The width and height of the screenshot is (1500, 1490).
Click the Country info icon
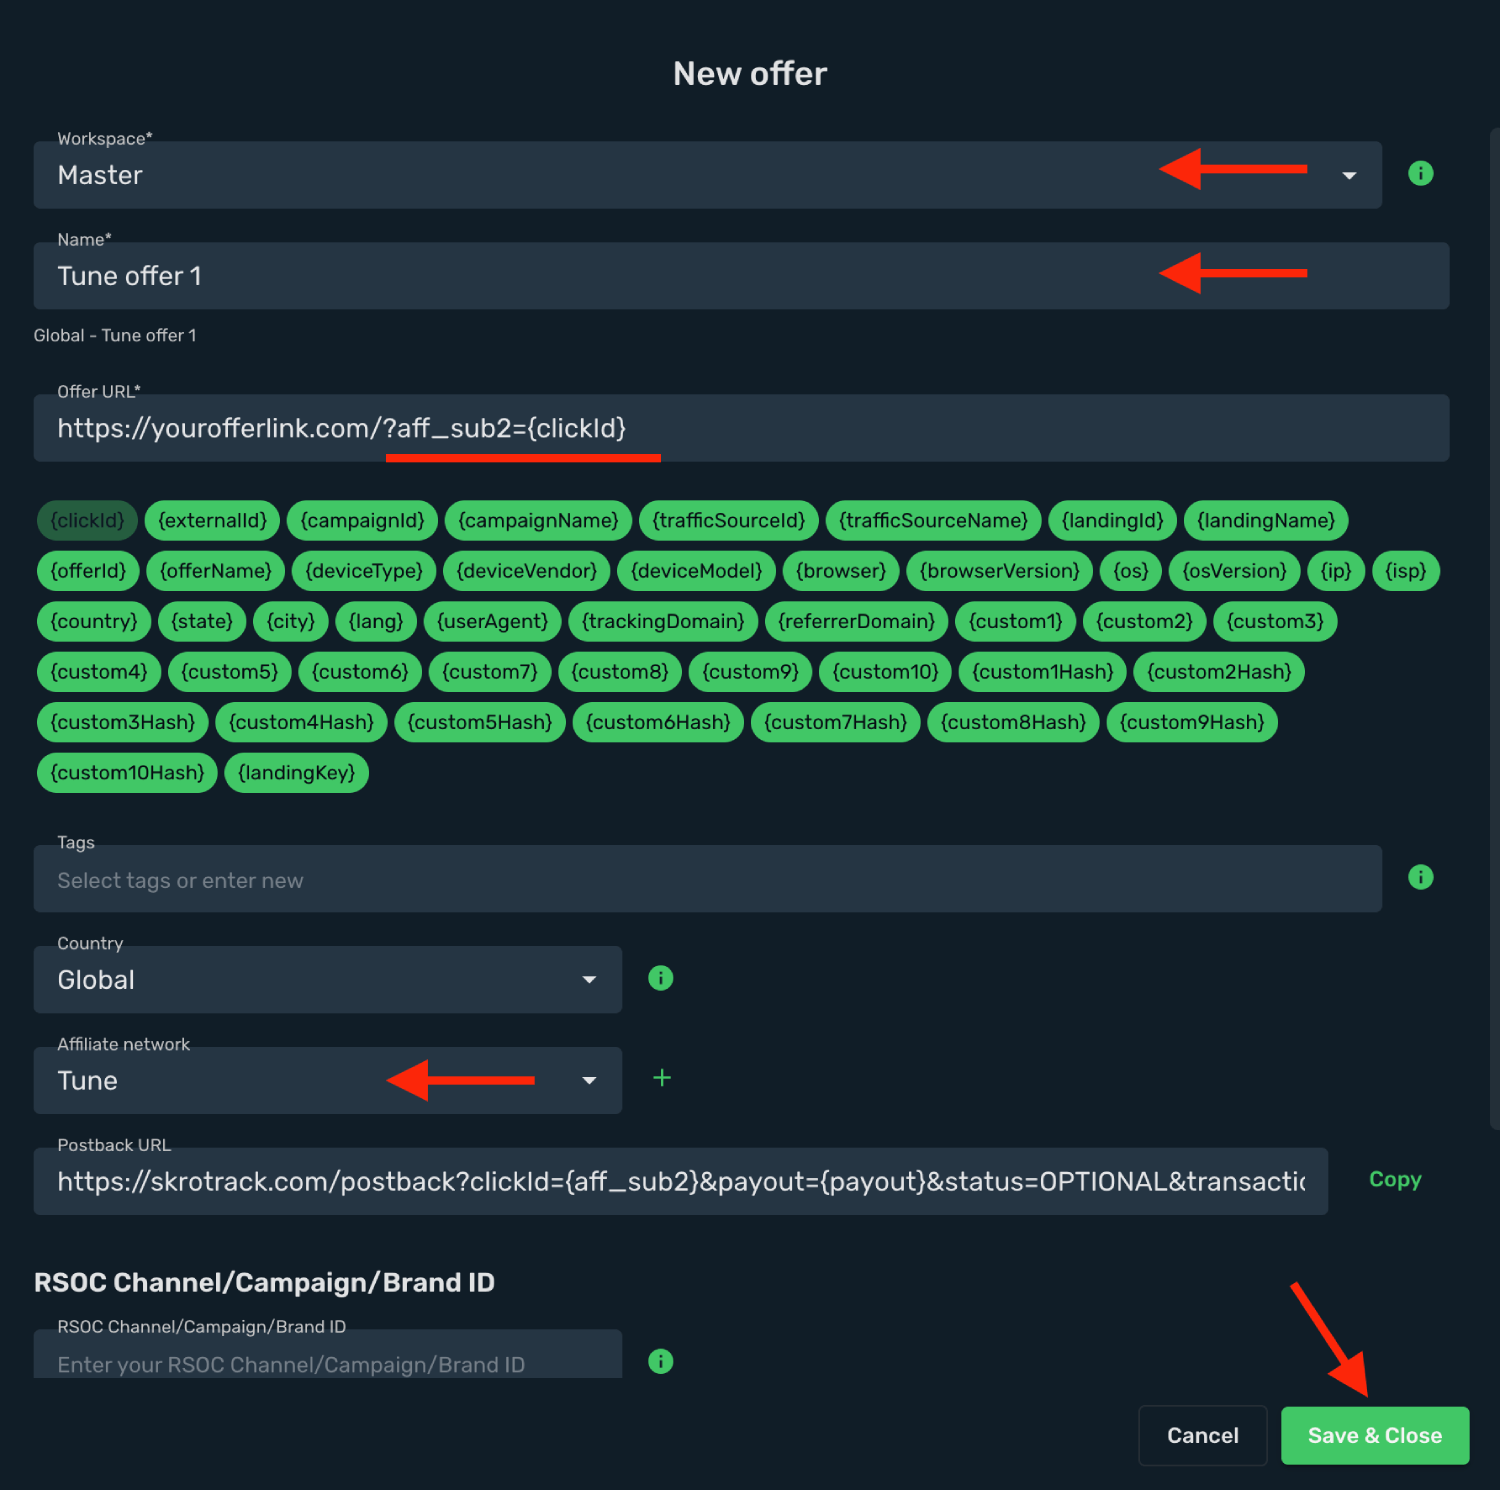(x=660, y=979)
